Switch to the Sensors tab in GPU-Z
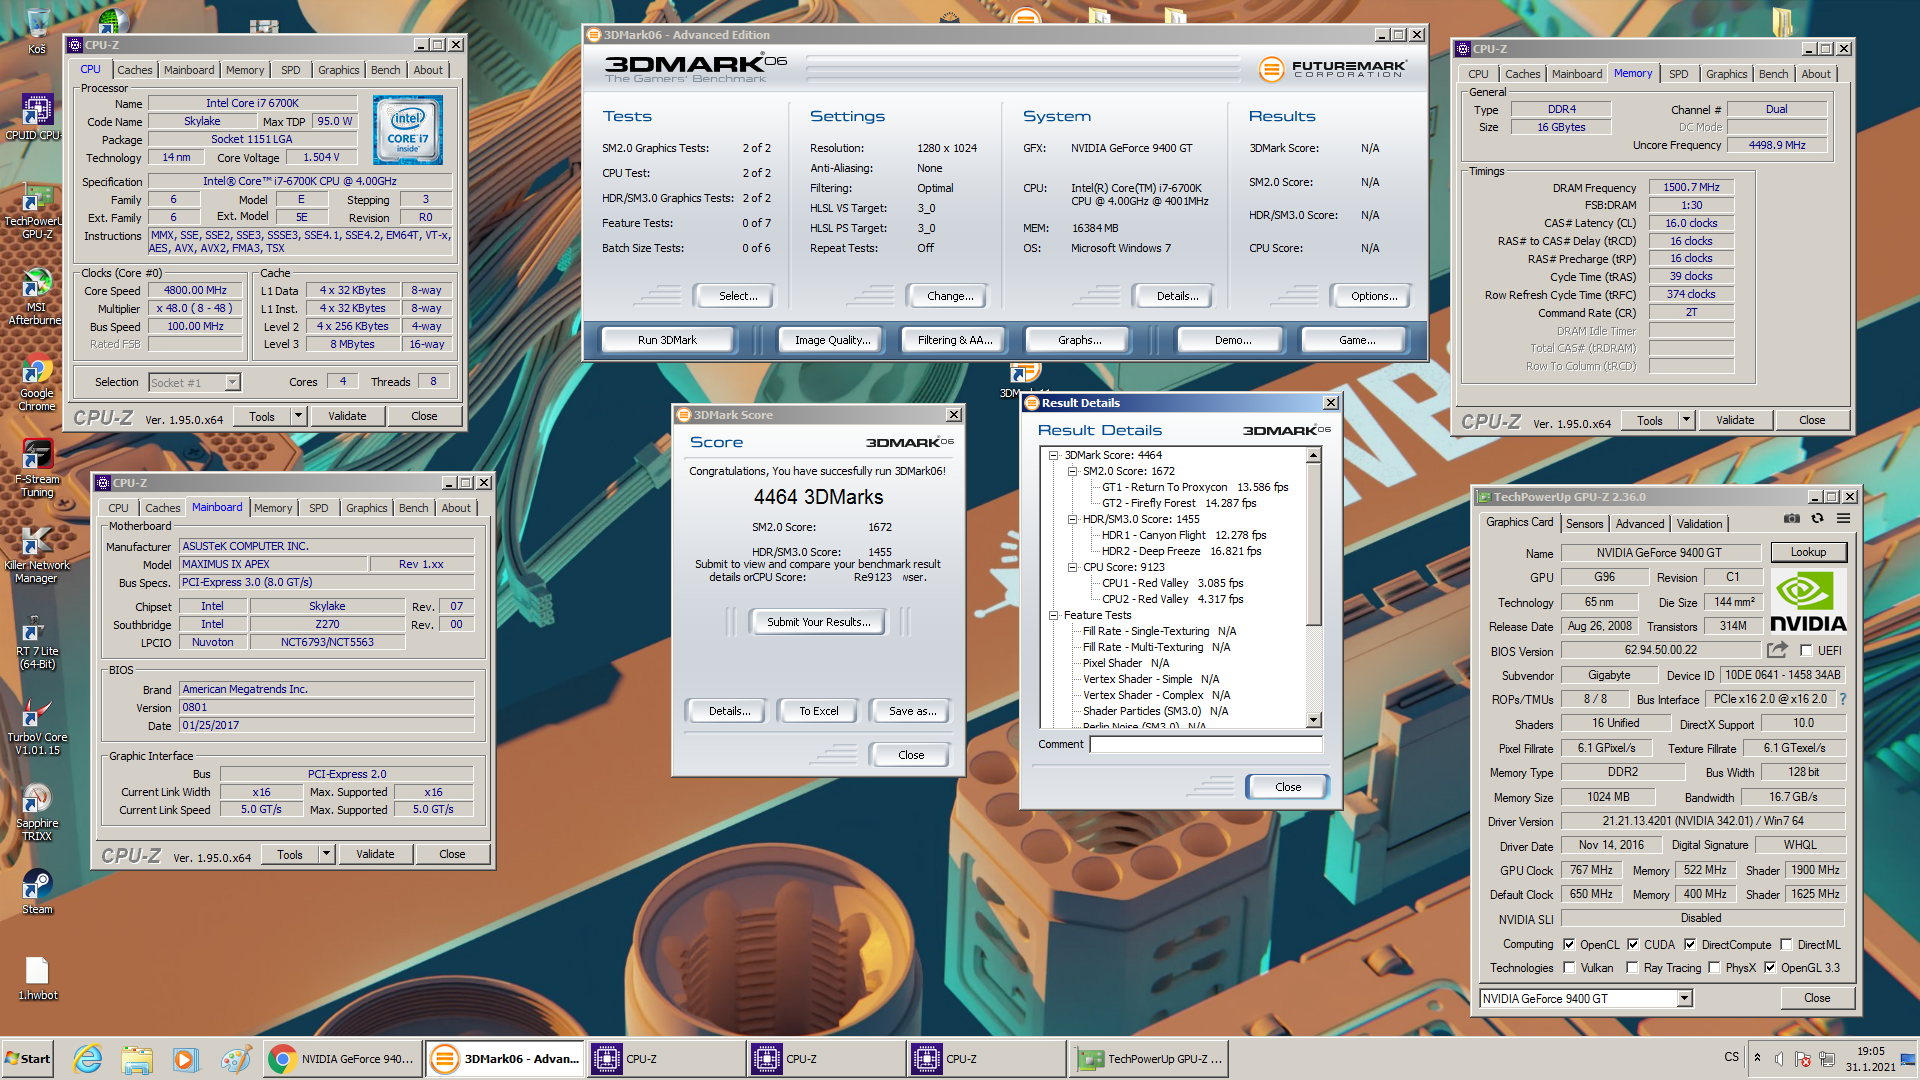This screenshot has height=1080, width=1920. tap(1584, 523)
